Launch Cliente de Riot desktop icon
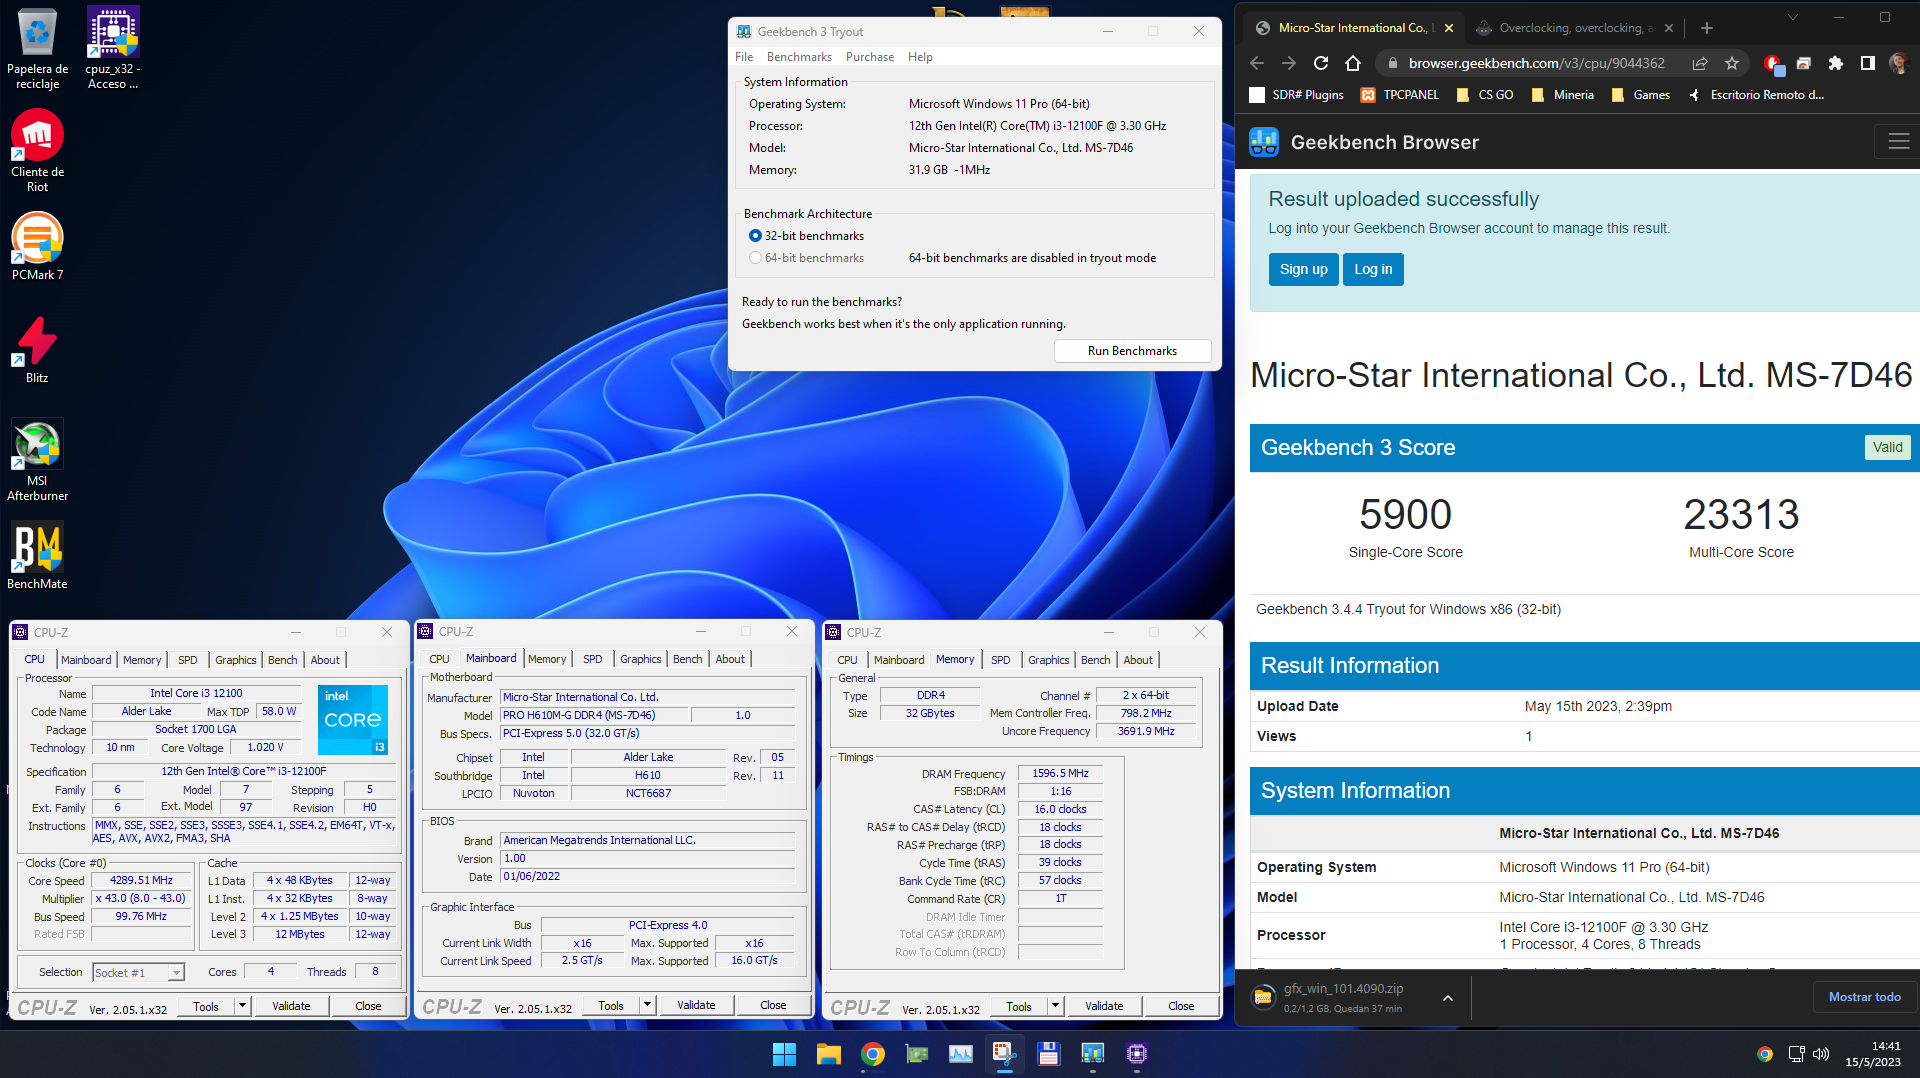Image resolution: width=1920 pixels, height=1078 pixels. [x=37, y=151]
